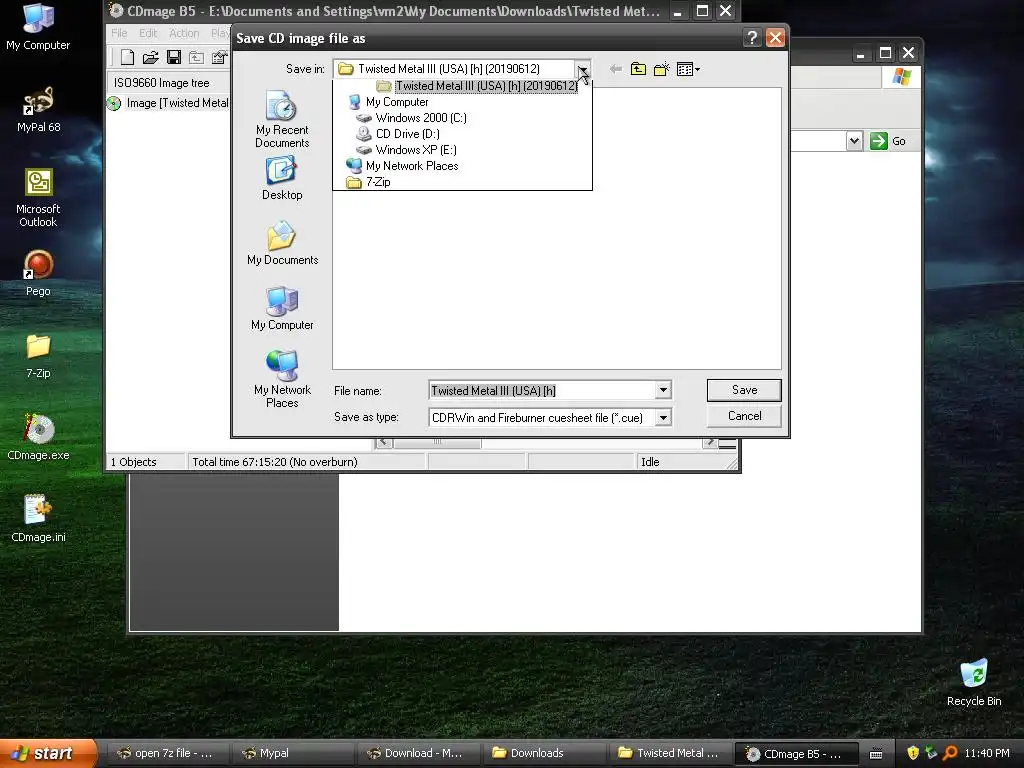Viewport: 1024px width, 768px height.
Task: Click the Cancel button
Action: click(x=744, y=416)
